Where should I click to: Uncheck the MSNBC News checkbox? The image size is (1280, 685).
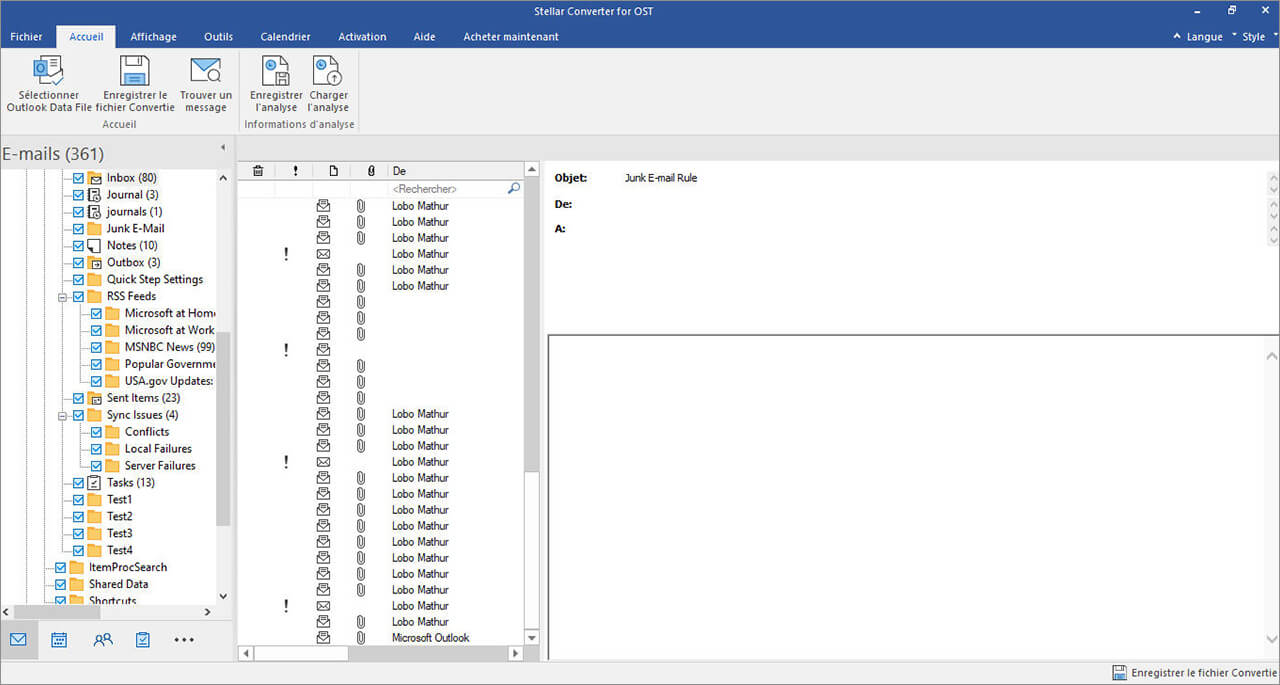[x=97, y=347]
